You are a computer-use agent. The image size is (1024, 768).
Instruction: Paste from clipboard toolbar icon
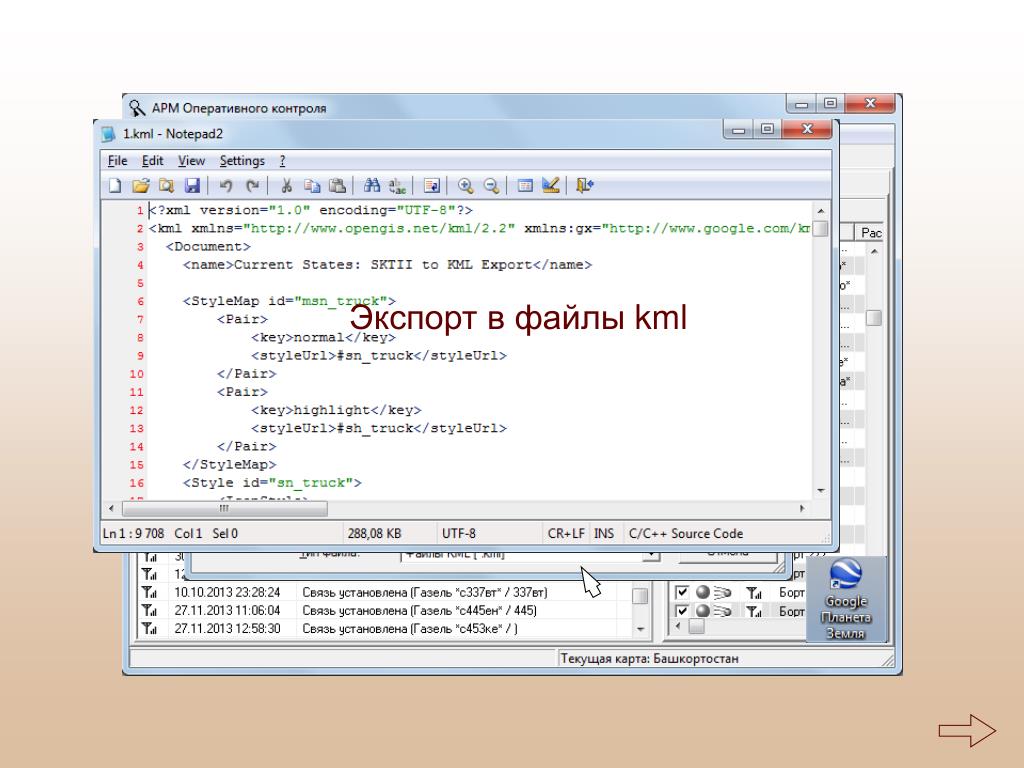[x=337, y=186]
